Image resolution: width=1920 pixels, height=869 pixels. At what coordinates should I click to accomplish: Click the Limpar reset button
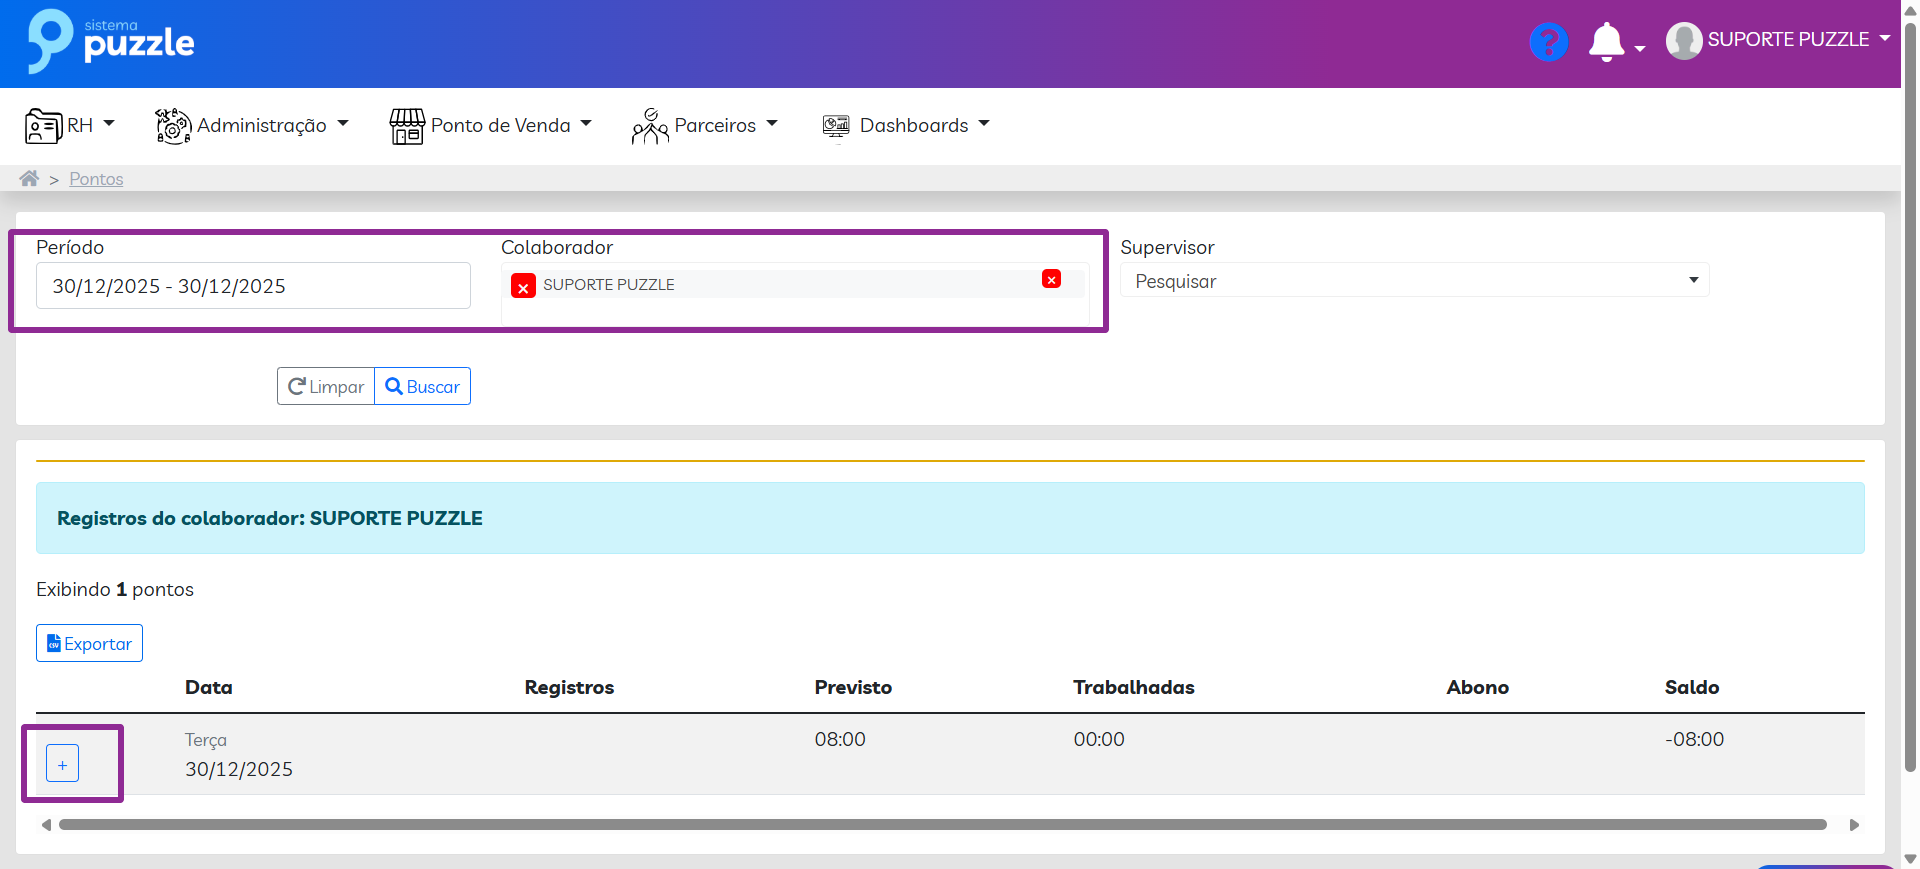click(x=326, y=387)
